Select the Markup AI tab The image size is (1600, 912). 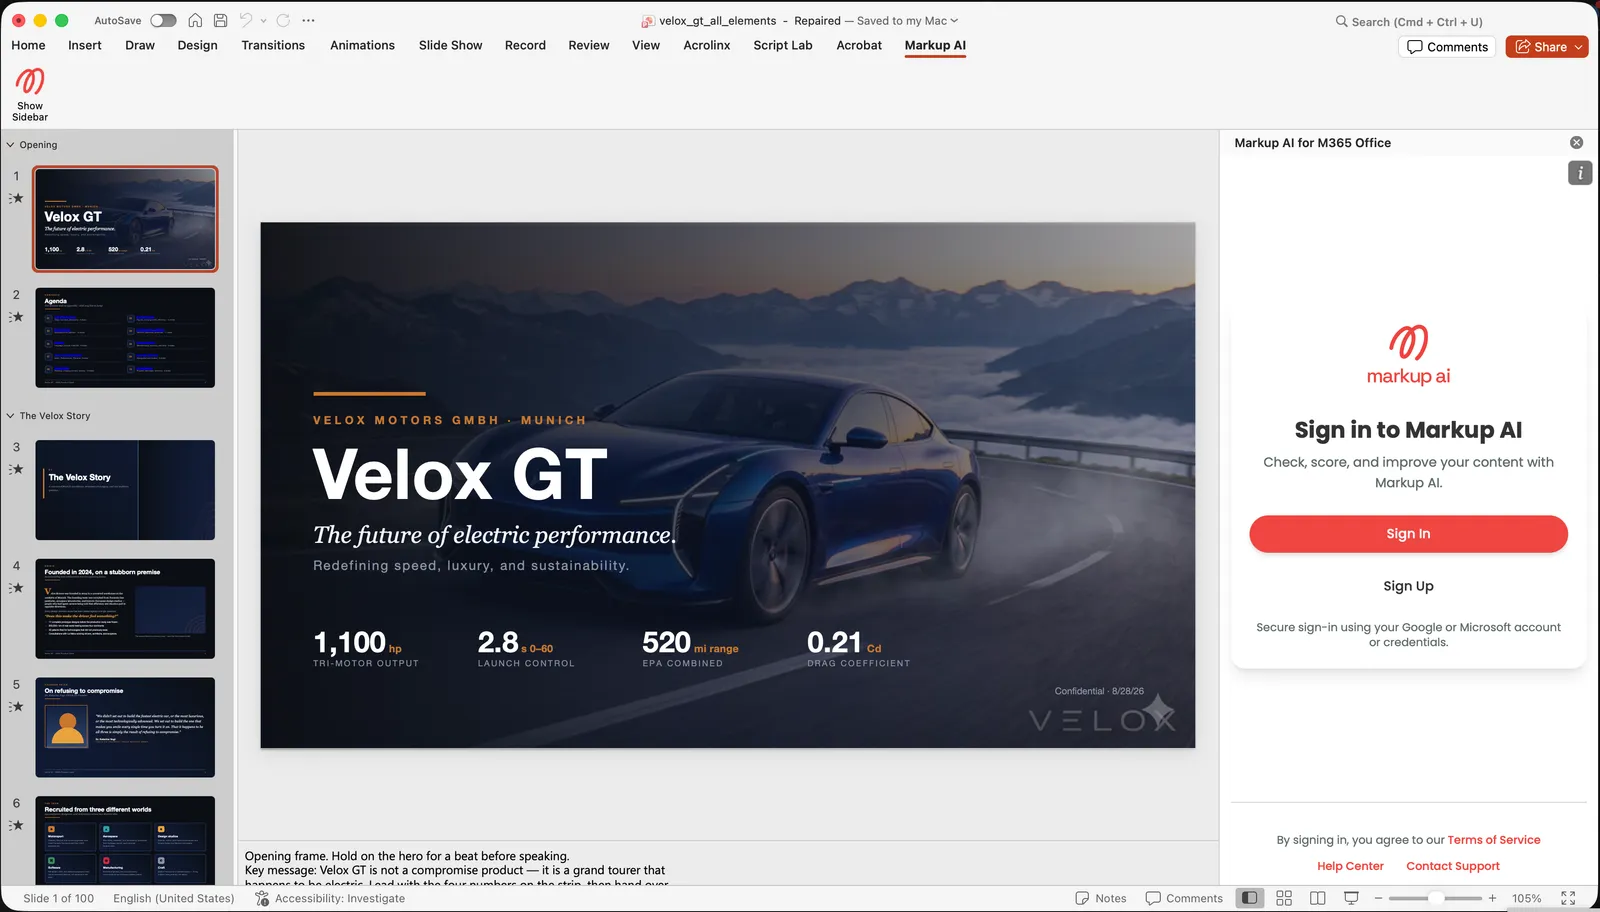tap(935, 45)
